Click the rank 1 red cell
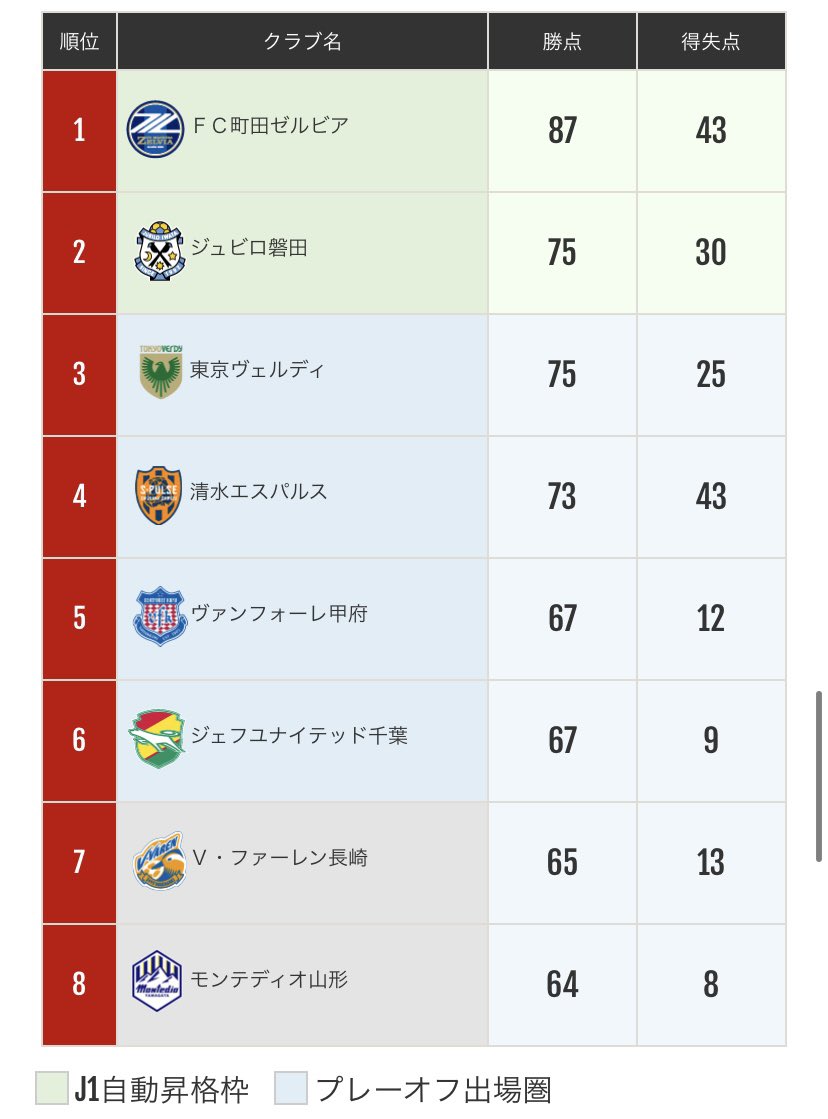828x1119 pixels. click(79, 131)
